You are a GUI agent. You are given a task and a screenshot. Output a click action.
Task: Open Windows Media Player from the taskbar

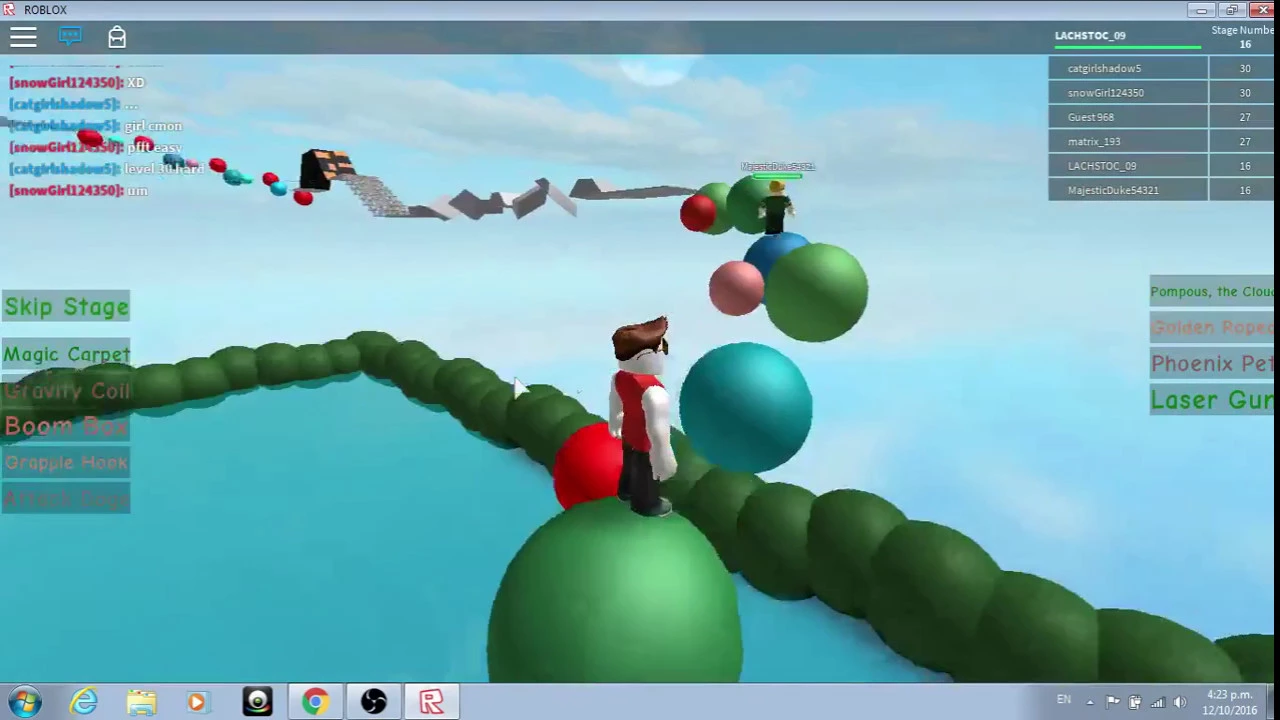(x=197, y=702)
